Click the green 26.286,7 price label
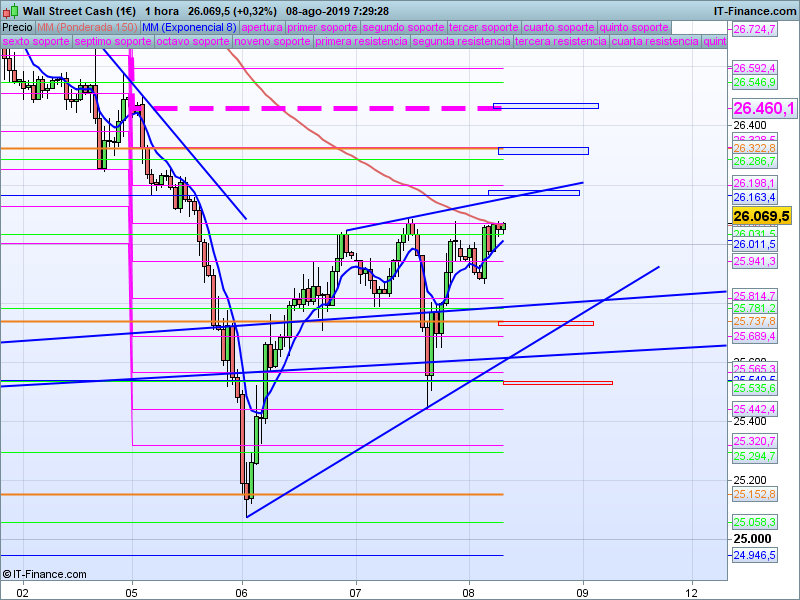This screenshot has width=800, height=600. 755,161
